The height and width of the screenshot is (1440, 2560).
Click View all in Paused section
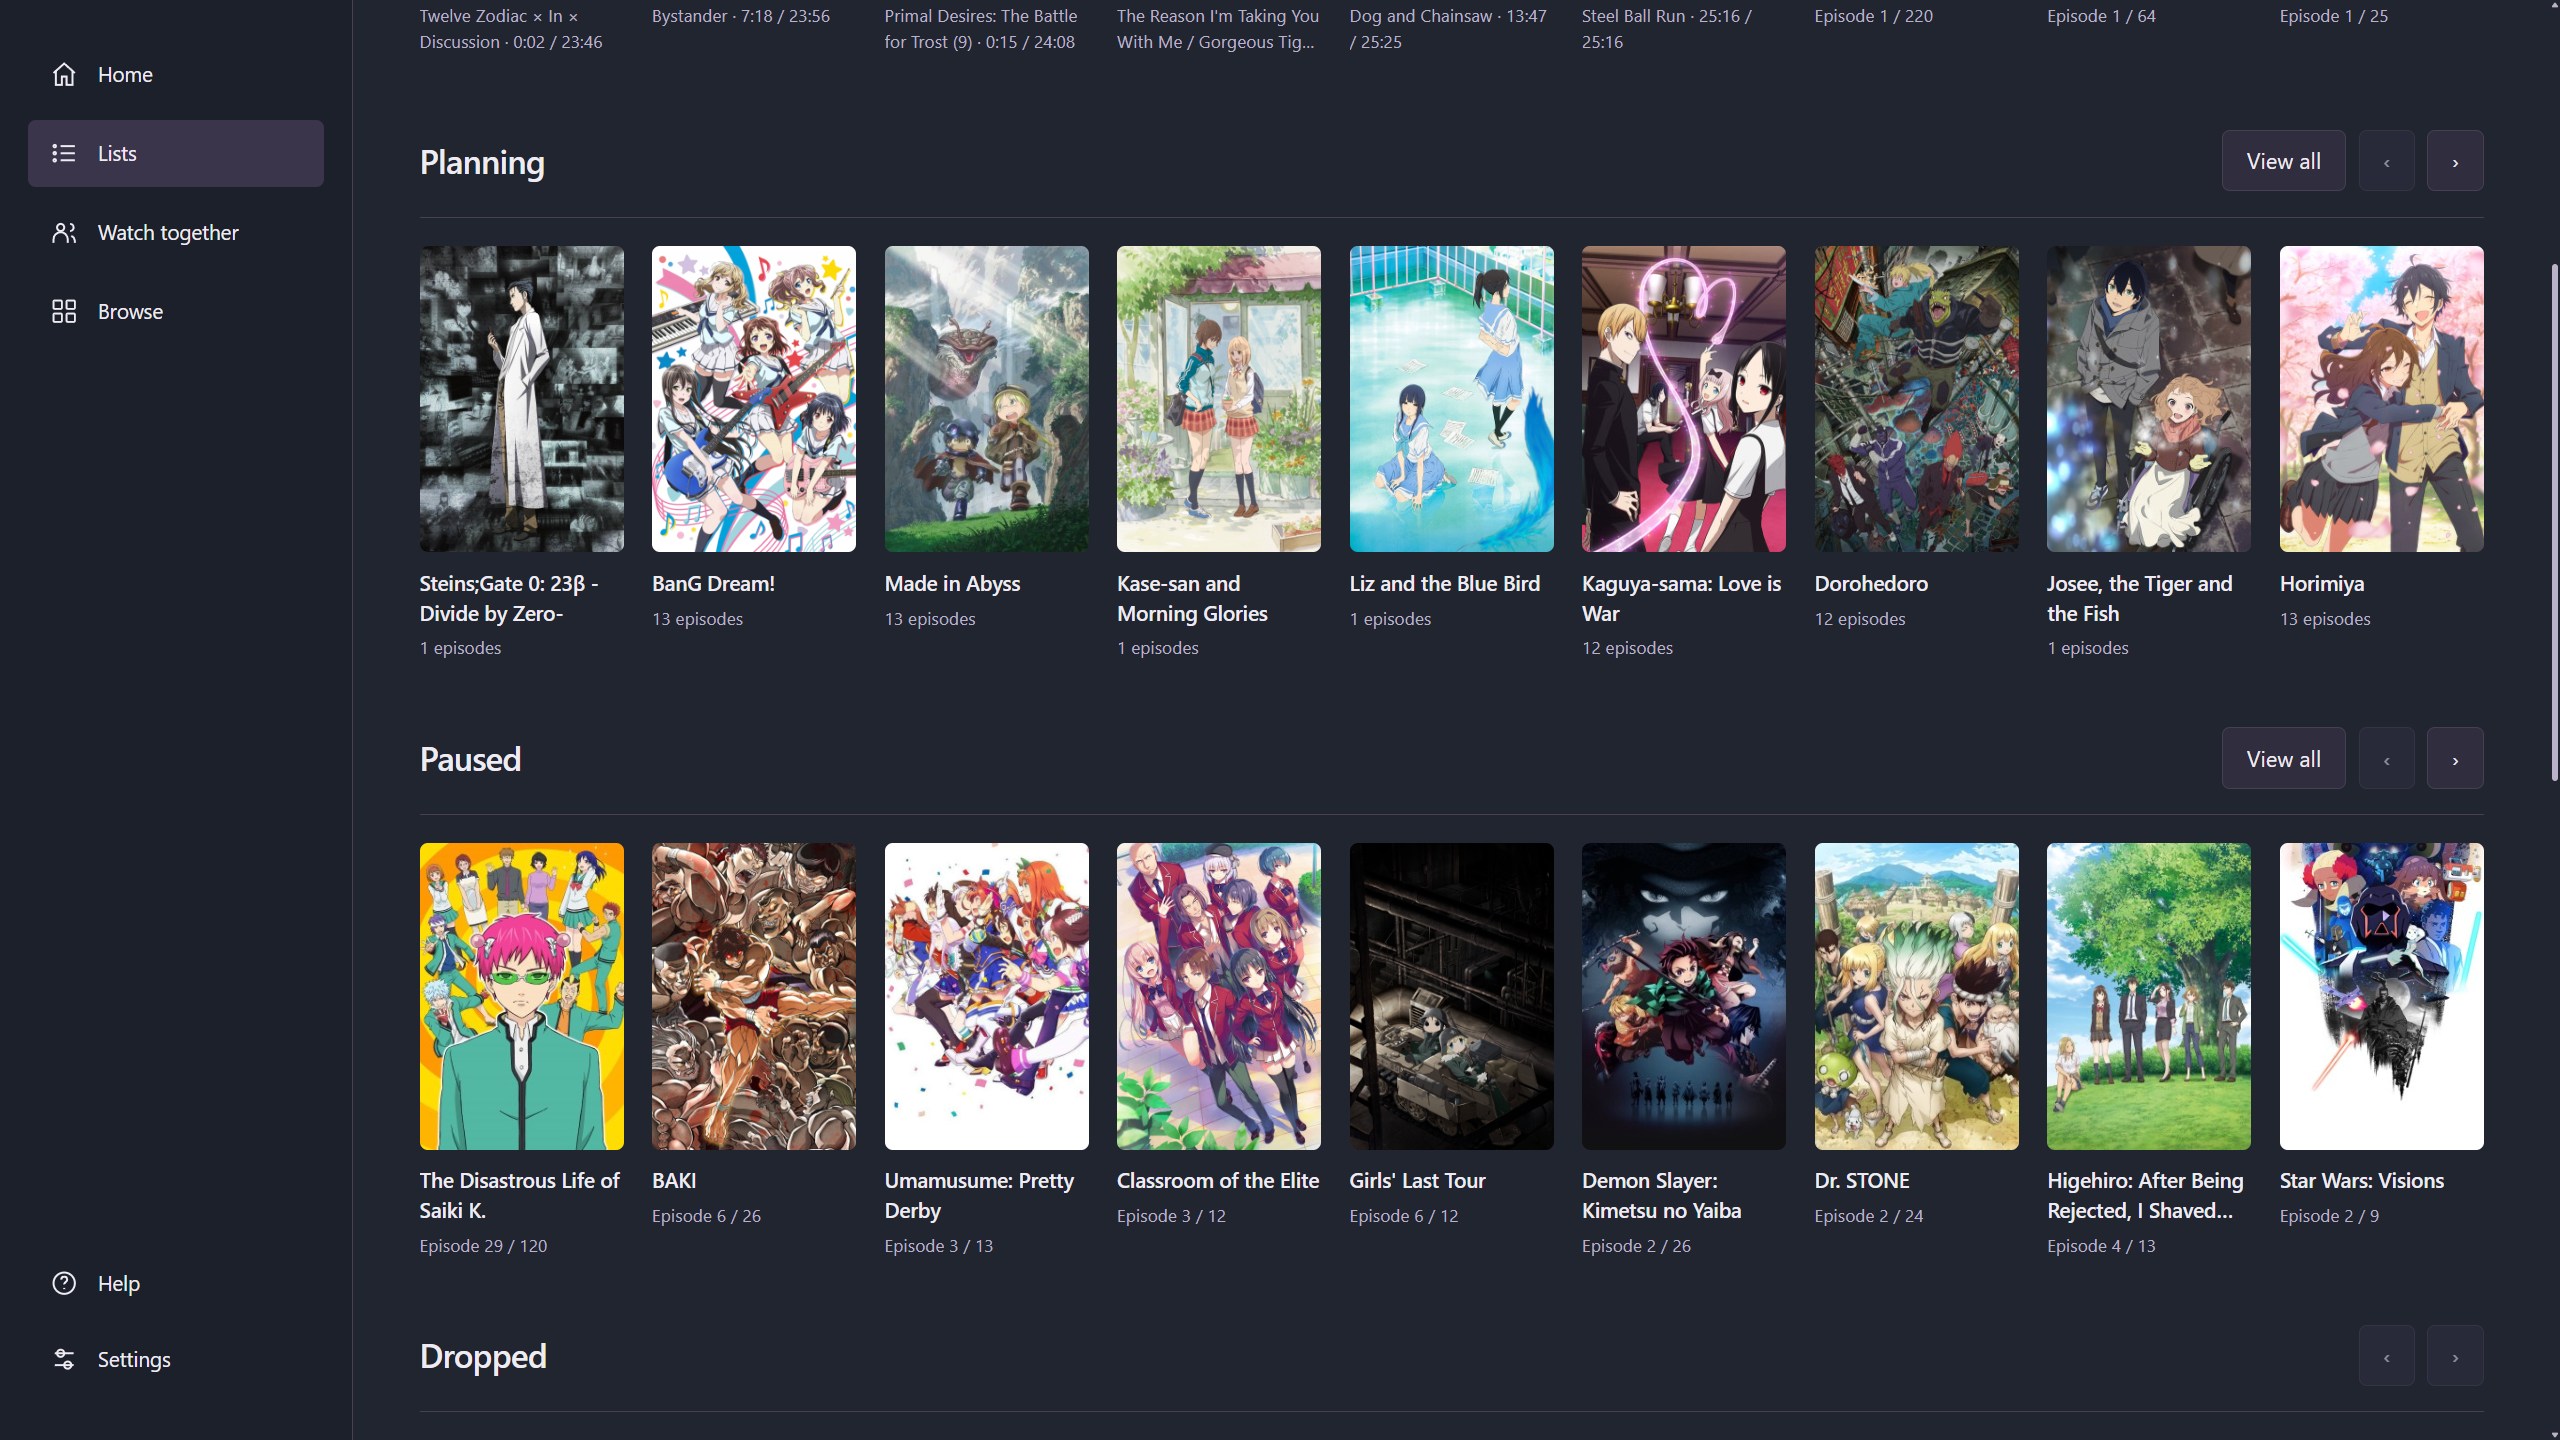pos(2283,759)
